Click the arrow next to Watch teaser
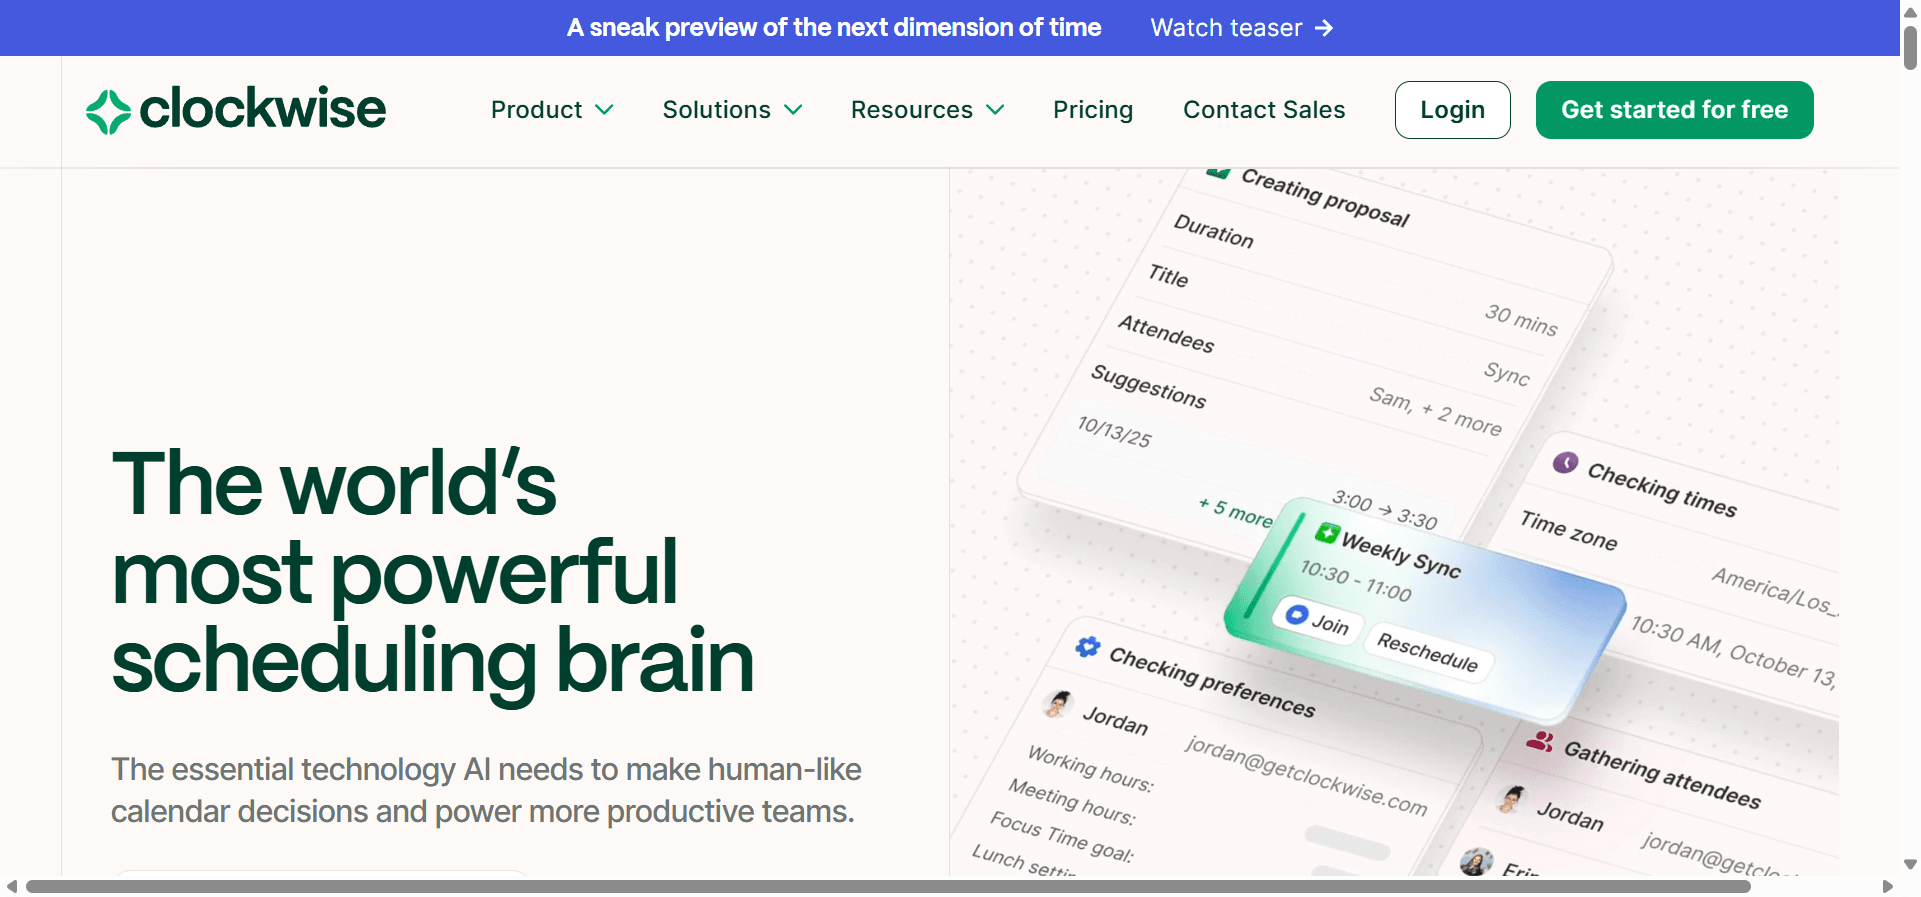 (x=1324, y=28)
